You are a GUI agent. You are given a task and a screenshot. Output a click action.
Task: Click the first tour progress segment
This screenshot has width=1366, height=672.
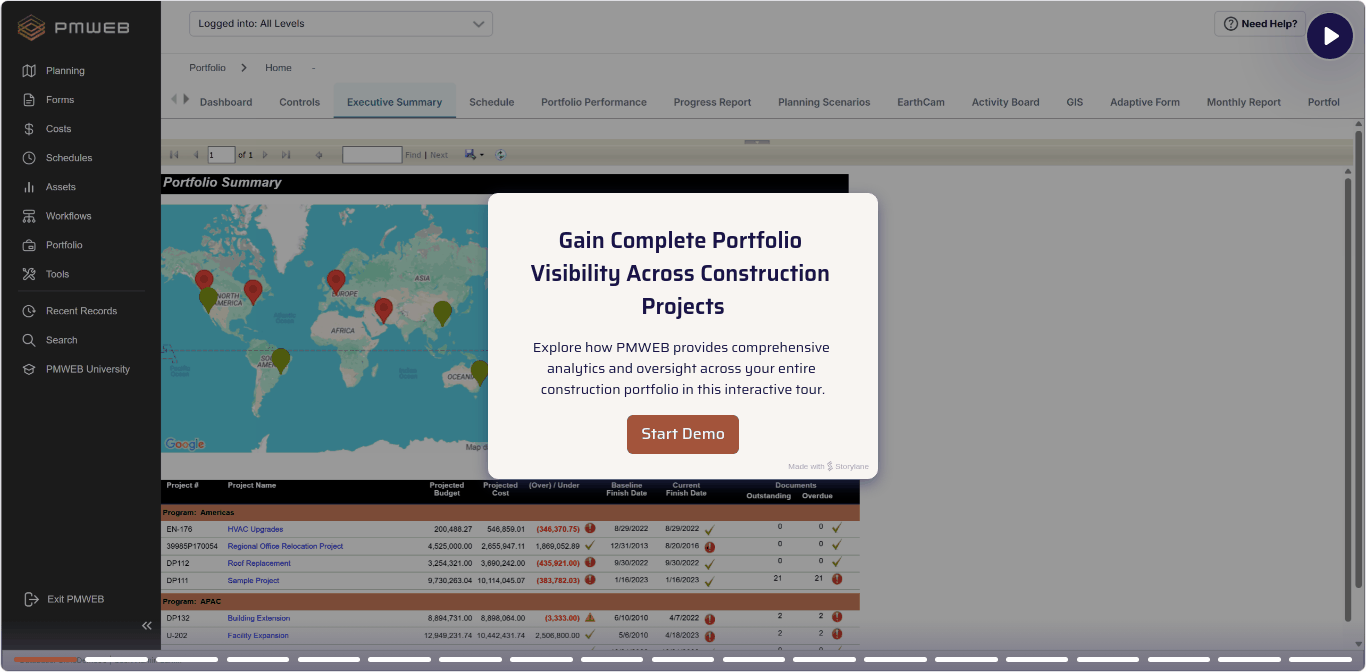[45, 660]
